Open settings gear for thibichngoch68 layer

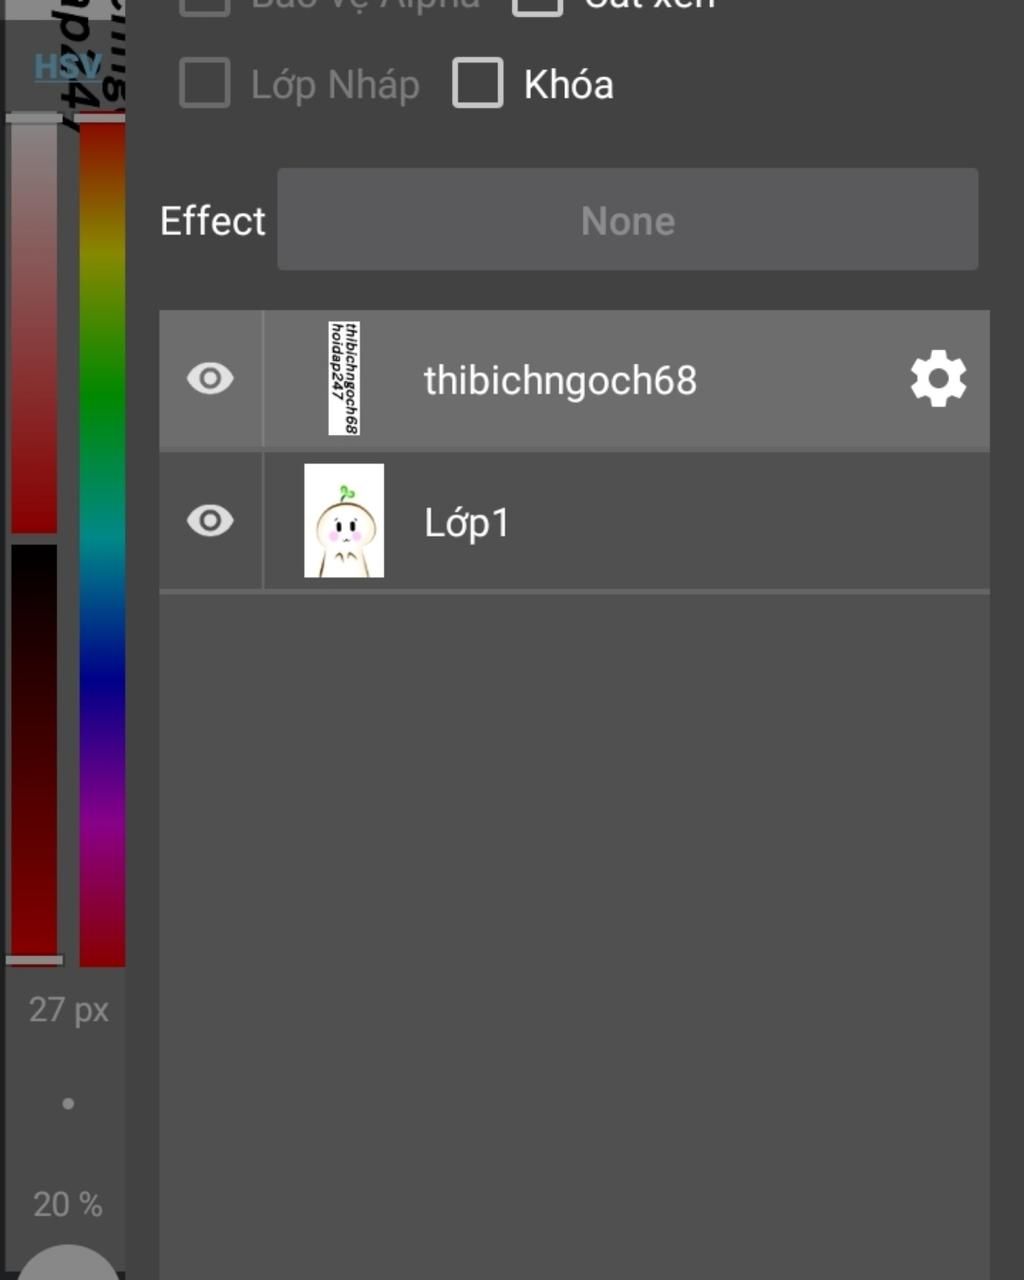click(938, 379)
